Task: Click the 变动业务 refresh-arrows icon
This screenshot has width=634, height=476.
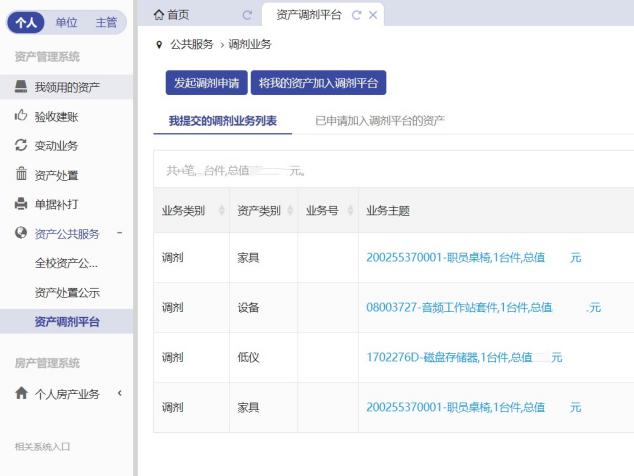Action: coord(21,145)
